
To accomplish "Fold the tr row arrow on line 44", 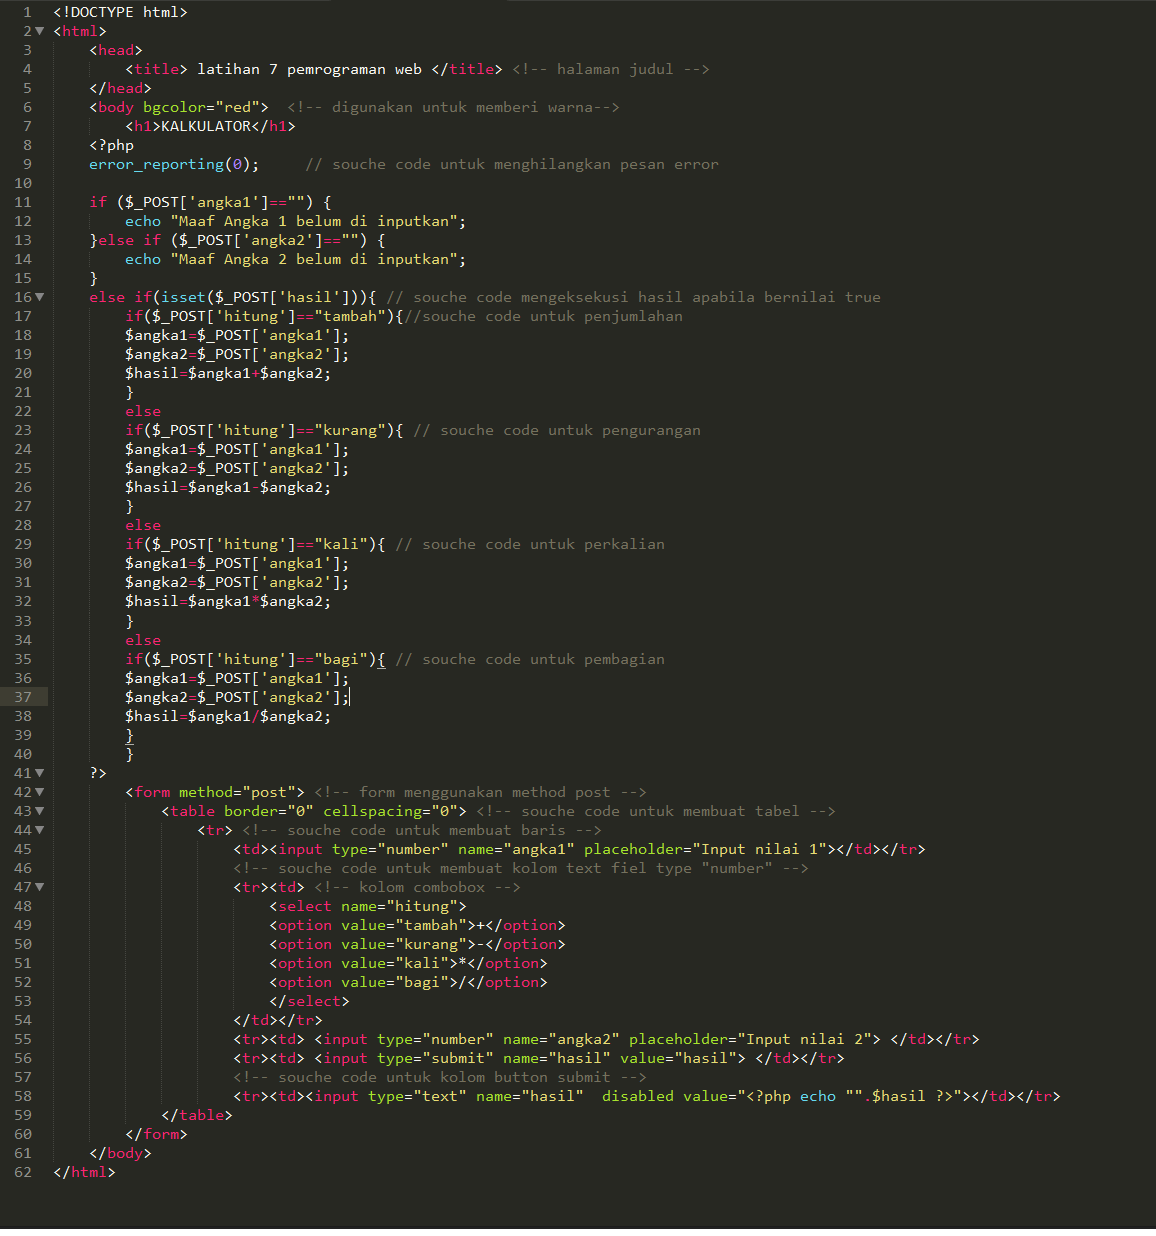I will pos(39,830).
